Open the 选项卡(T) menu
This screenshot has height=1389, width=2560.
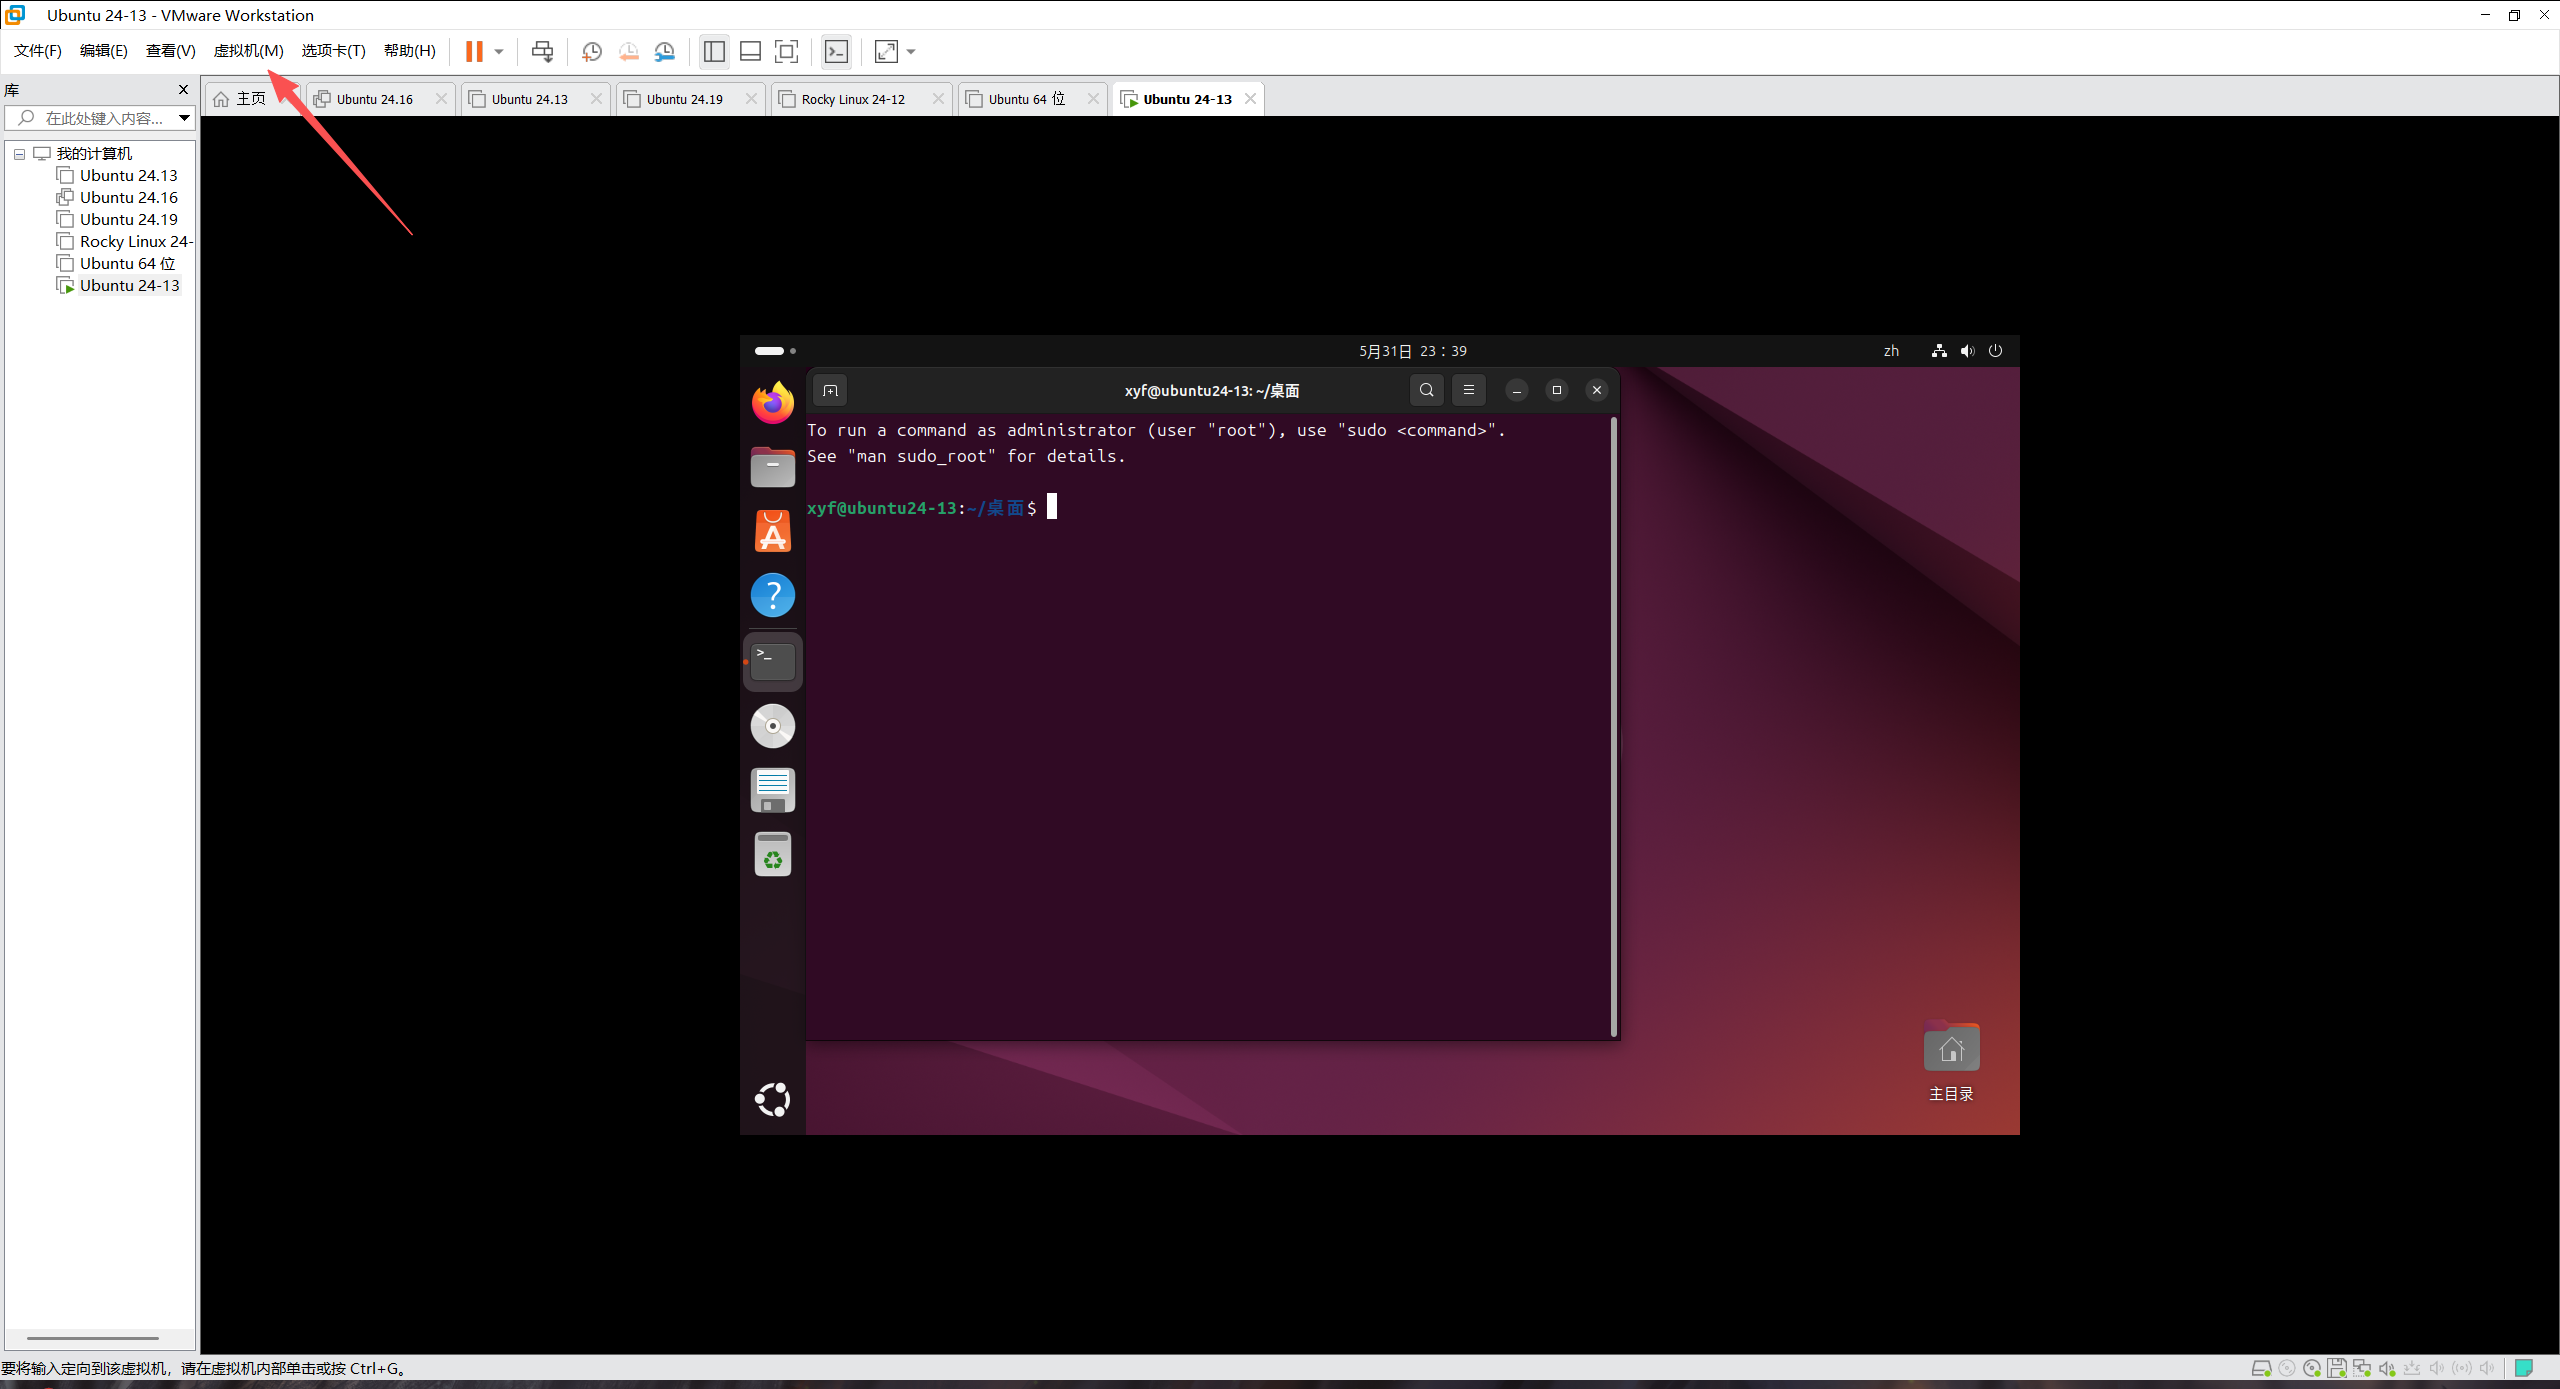[x=334, y=51]
